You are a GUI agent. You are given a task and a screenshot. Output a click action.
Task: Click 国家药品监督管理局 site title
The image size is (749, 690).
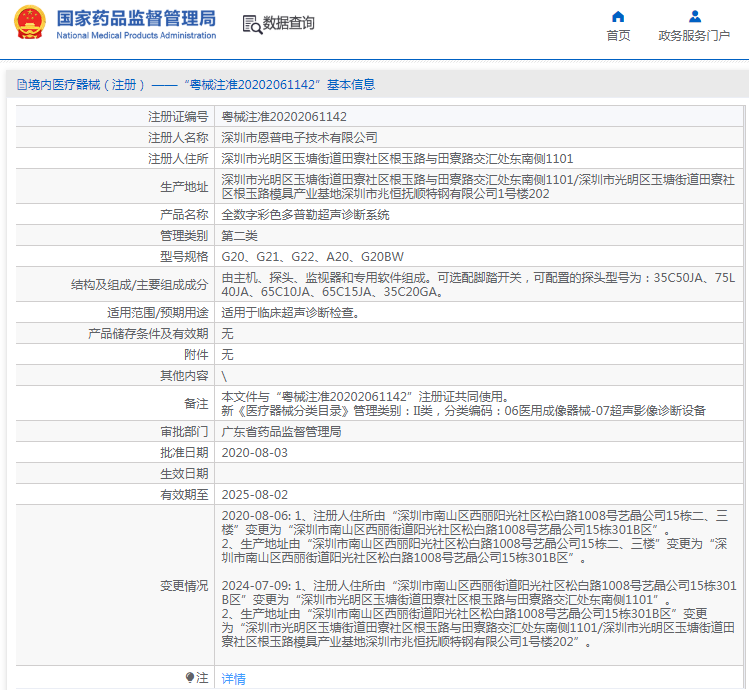[136, 18]
